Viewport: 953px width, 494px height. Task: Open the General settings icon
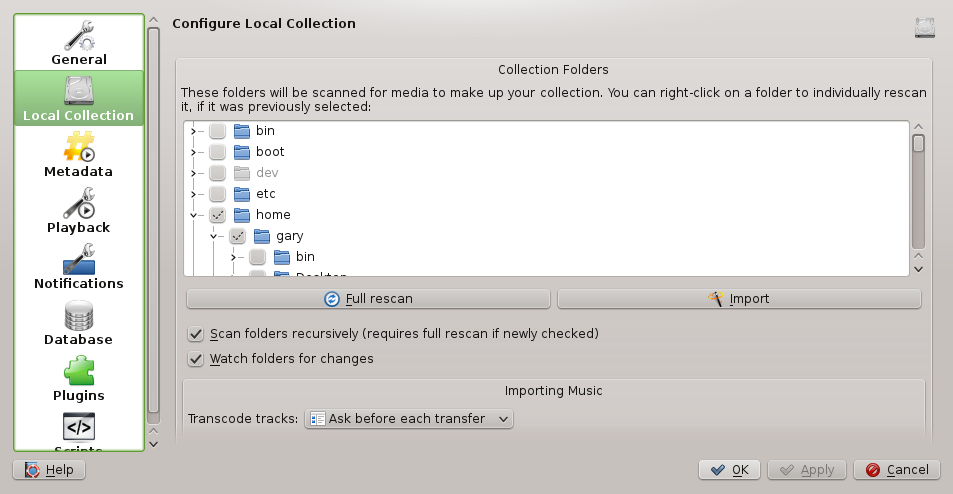tap(79, 34)
